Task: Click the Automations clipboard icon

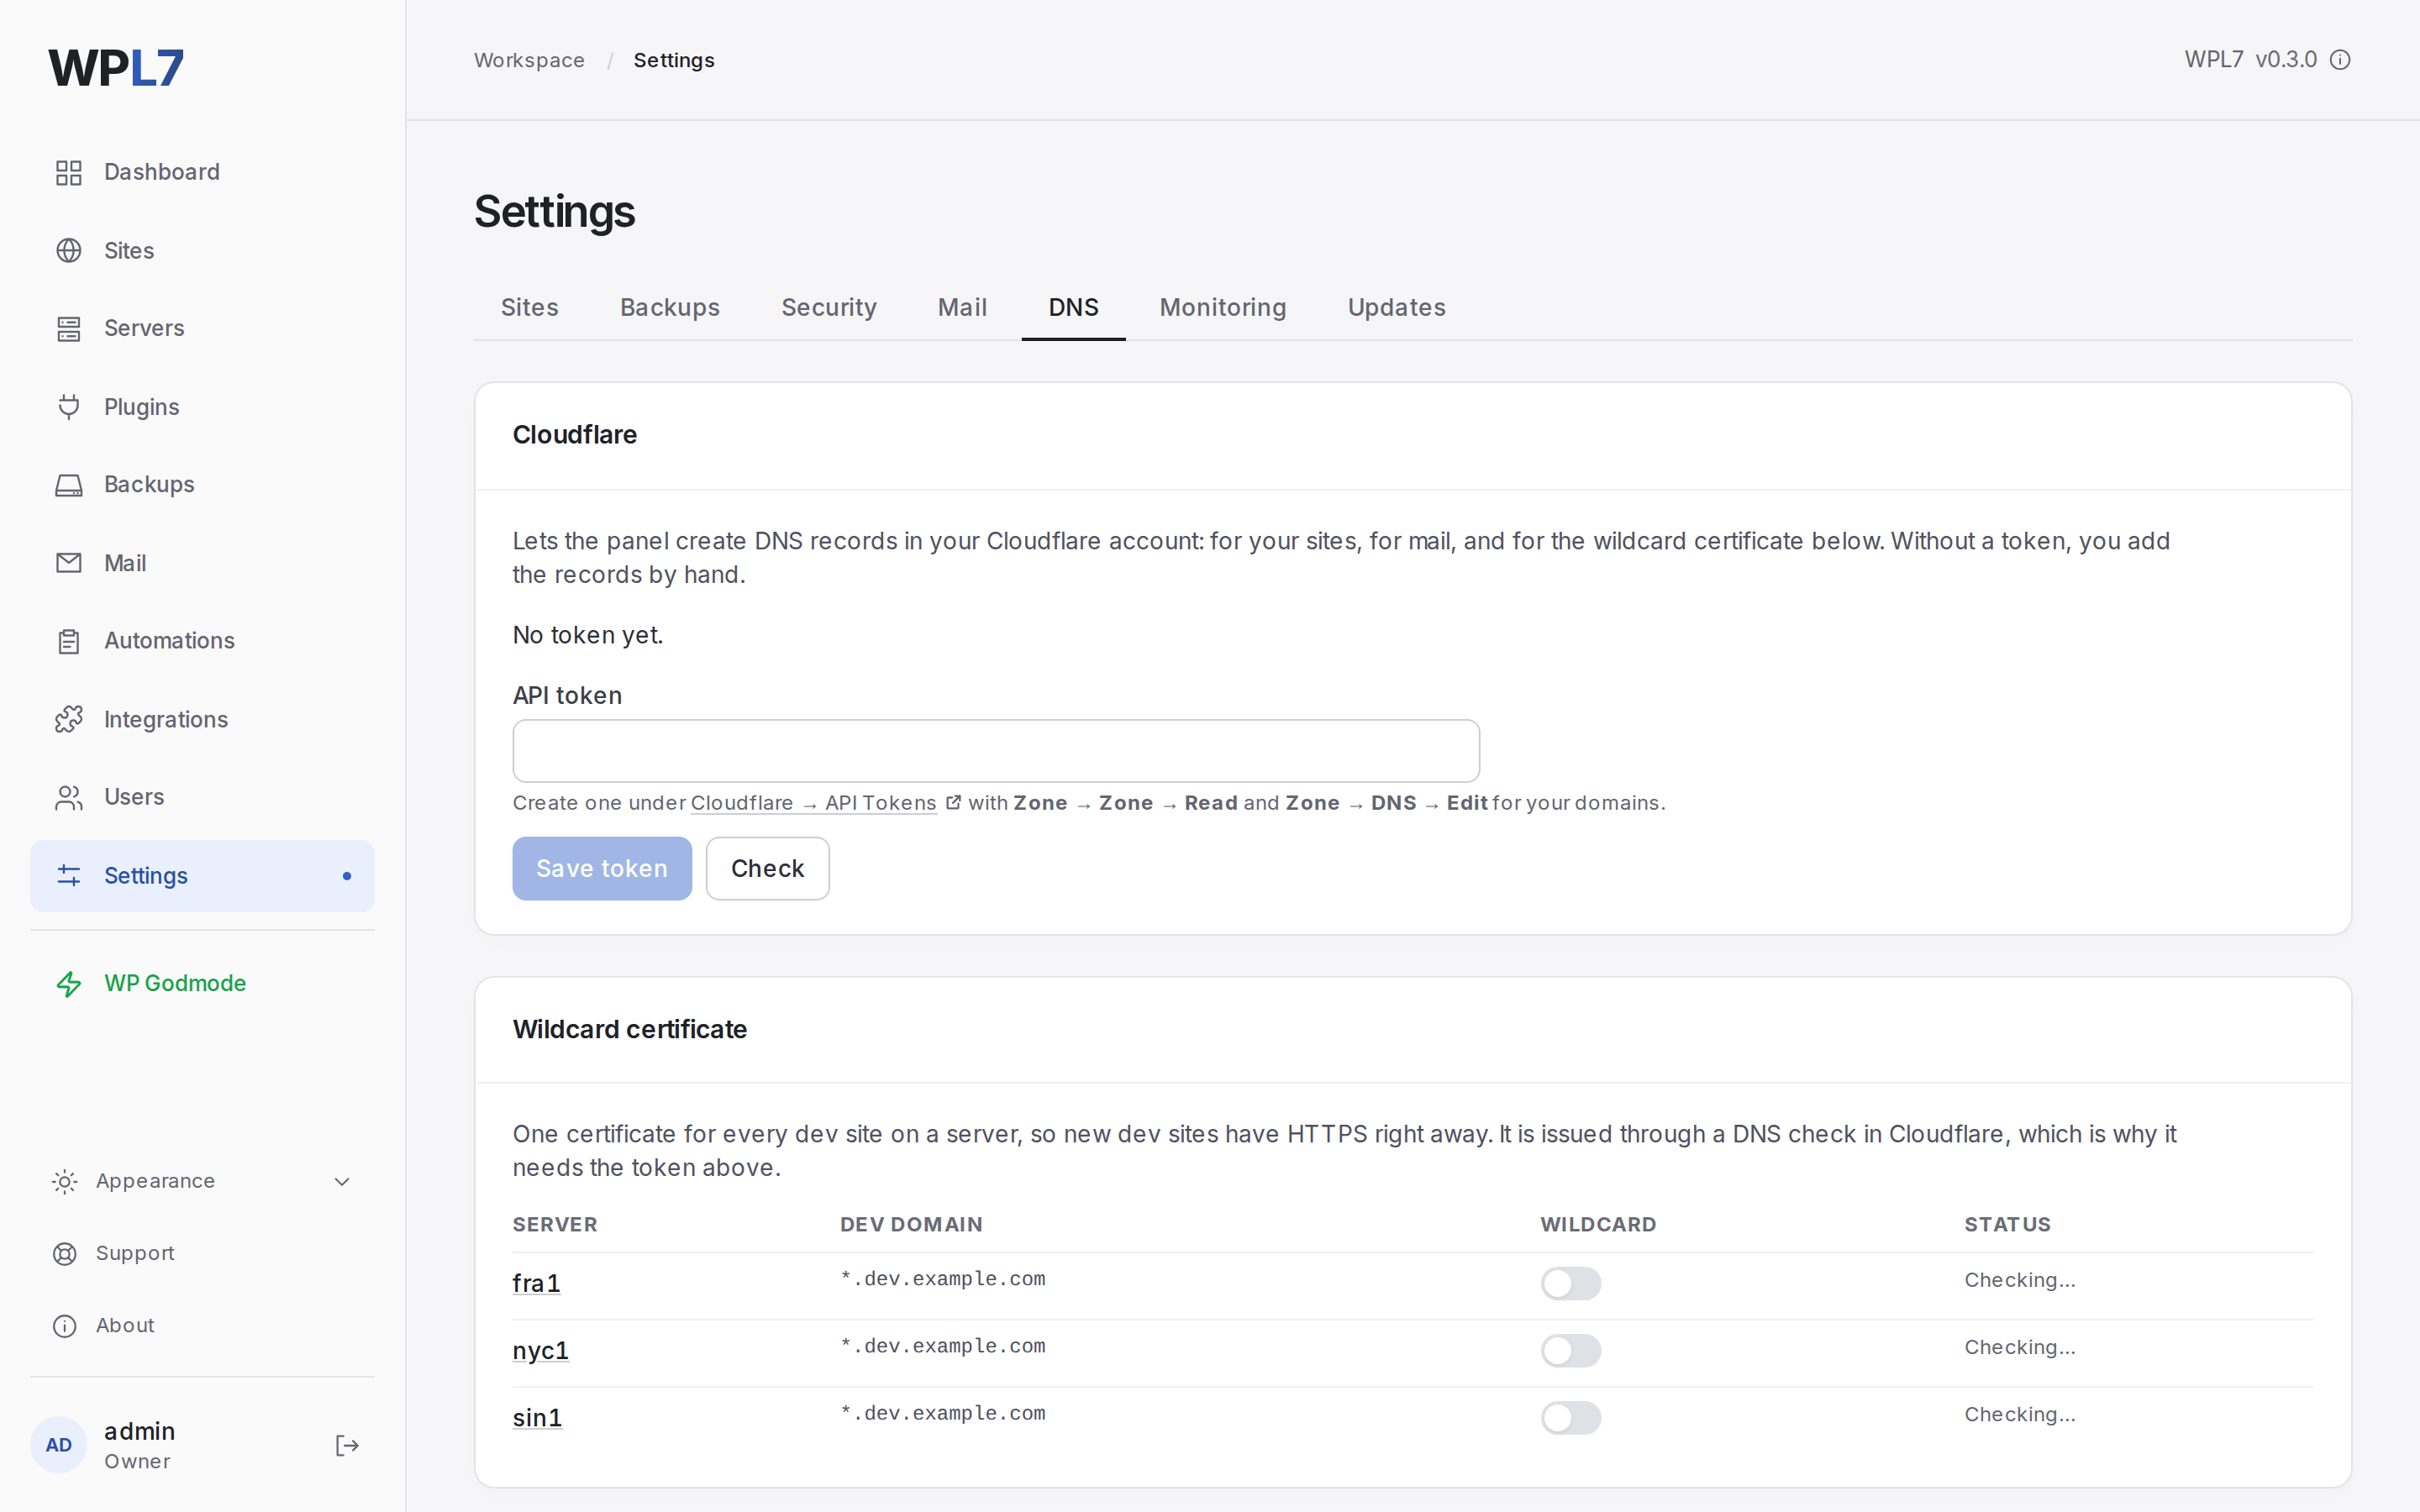Action: coord(68,641)
